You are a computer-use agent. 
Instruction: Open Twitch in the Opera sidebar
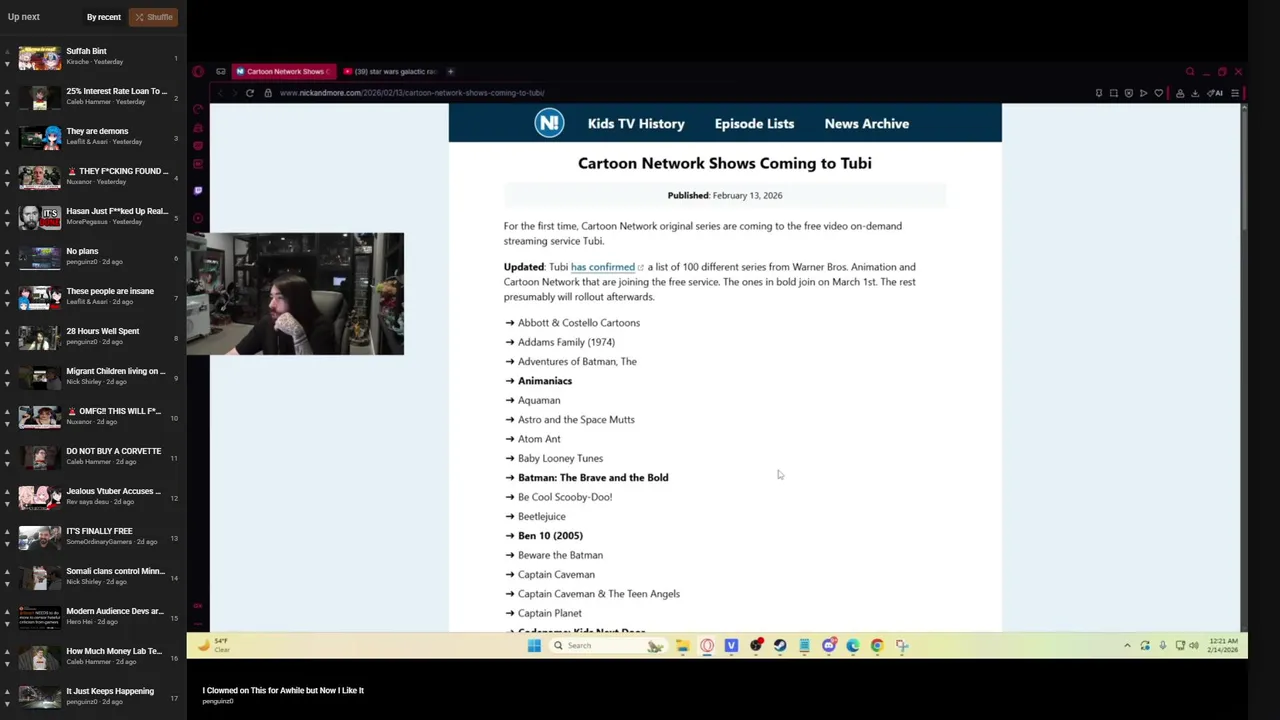[x=198, y=190]
